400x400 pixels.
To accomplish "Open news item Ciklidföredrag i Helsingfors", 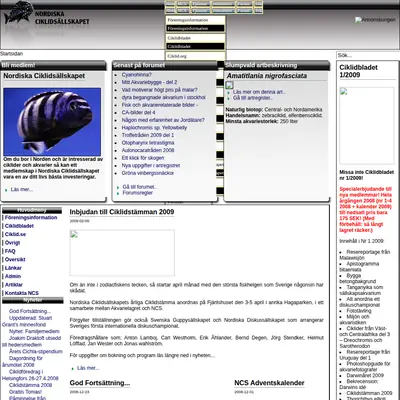I will pos(30,375).
